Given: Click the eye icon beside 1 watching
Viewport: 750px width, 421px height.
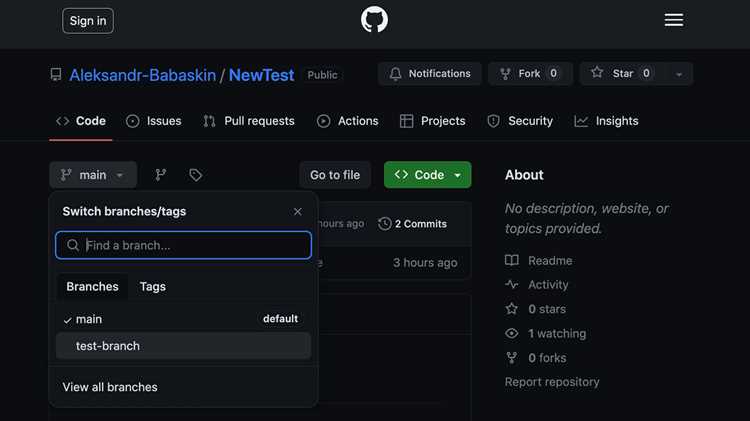Looking at the screenshot, I should tap(512, 333).
